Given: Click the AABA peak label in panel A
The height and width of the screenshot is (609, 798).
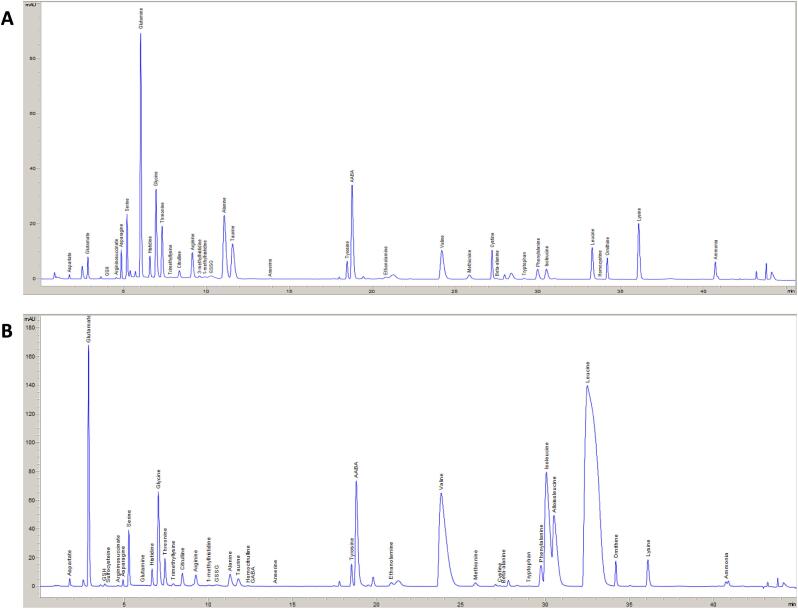Looking at the screenshot, I should click(x=352, y=177).
